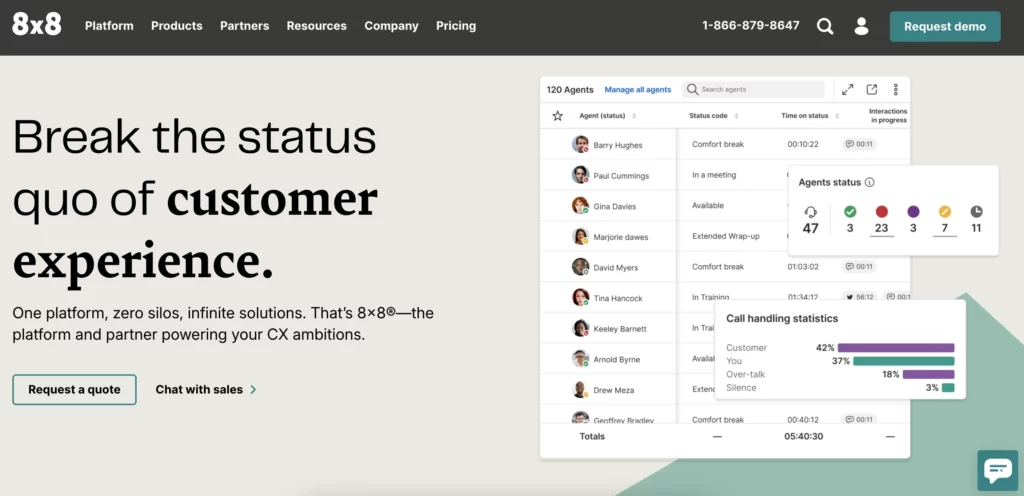Sort by Status code column arrows
The width and height of the screenshot is (1024, 496).
coord(736,116)
